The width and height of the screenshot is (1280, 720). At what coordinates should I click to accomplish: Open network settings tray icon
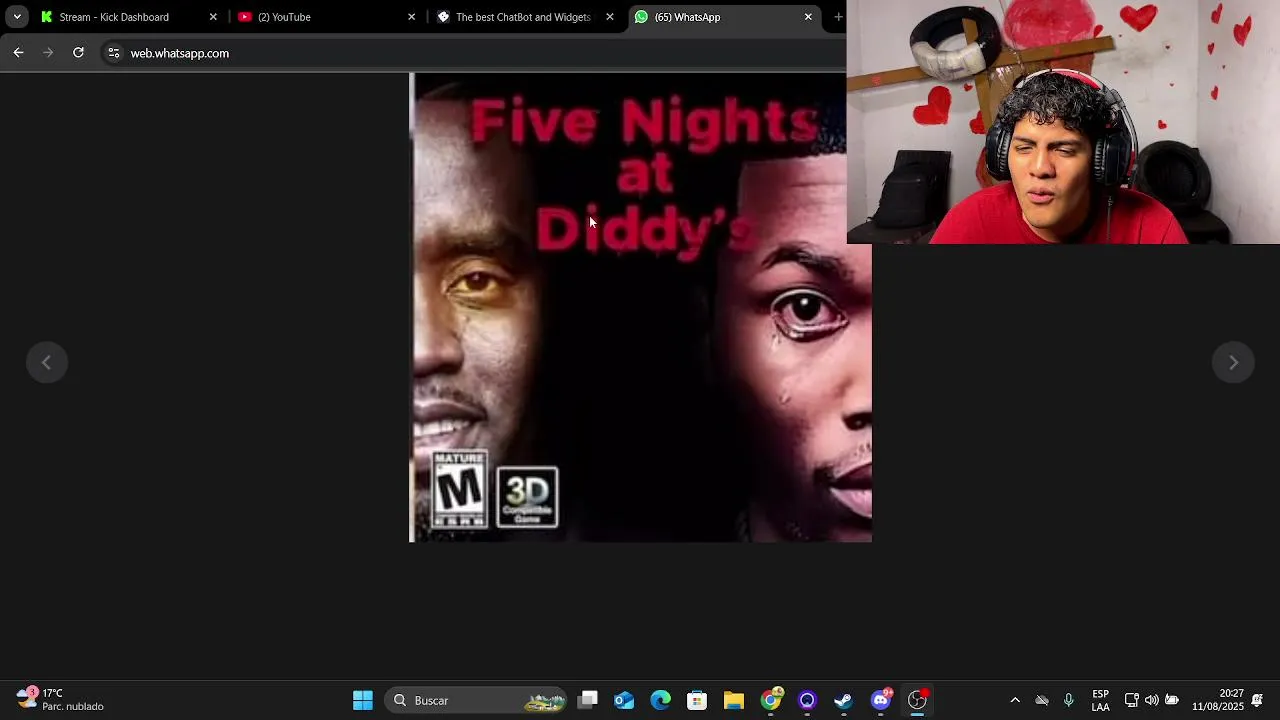coord(1131,700)
